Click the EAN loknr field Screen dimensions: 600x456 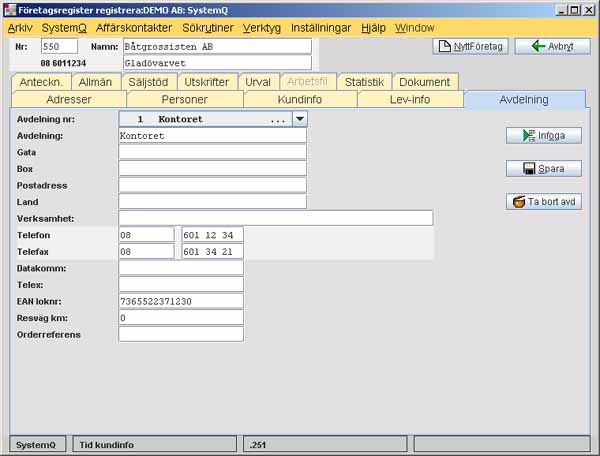point(181,301)
